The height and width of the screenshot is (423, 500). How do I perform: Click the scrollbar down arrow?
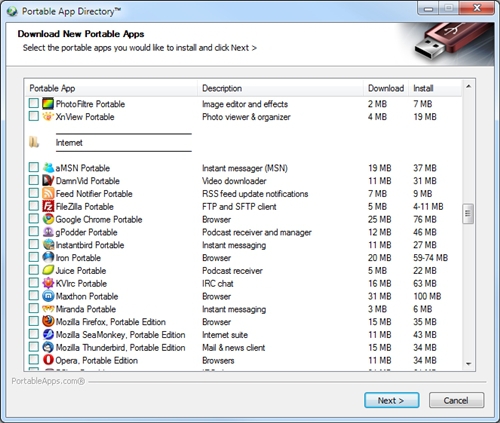[x=468, y=364]
